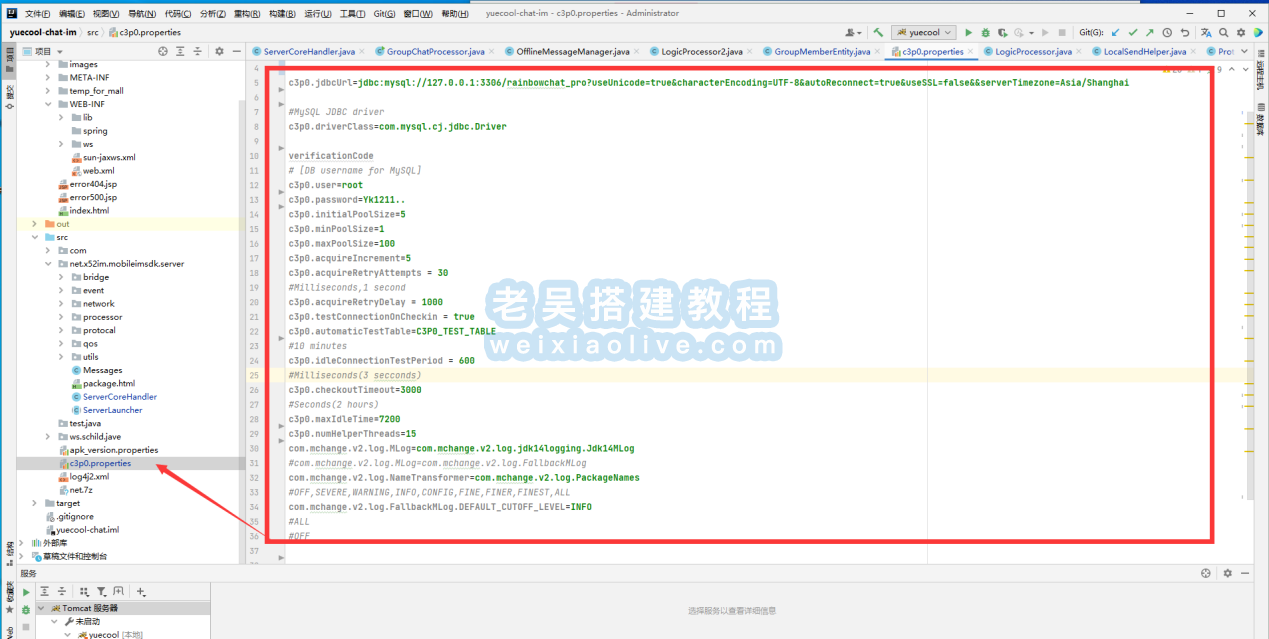This screenshot has height=639, width=1269.
Task: Click Git update project arrow icon
Action: 1116,33
